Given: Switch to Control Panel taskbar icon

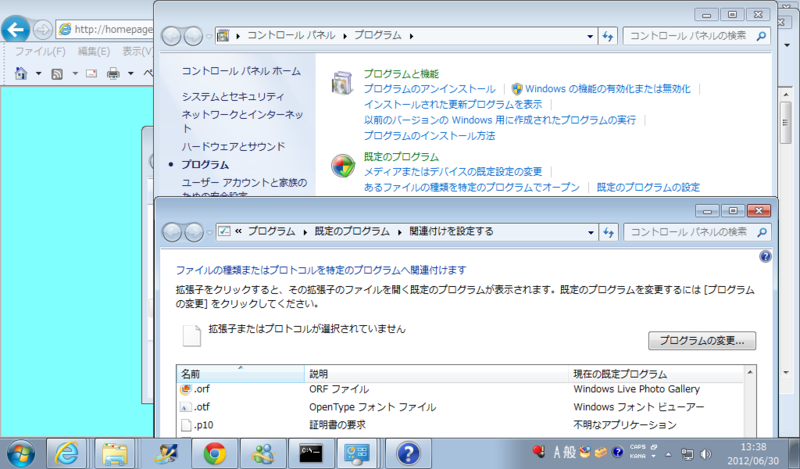Looking at the screenshot, I should coord(357,453).
